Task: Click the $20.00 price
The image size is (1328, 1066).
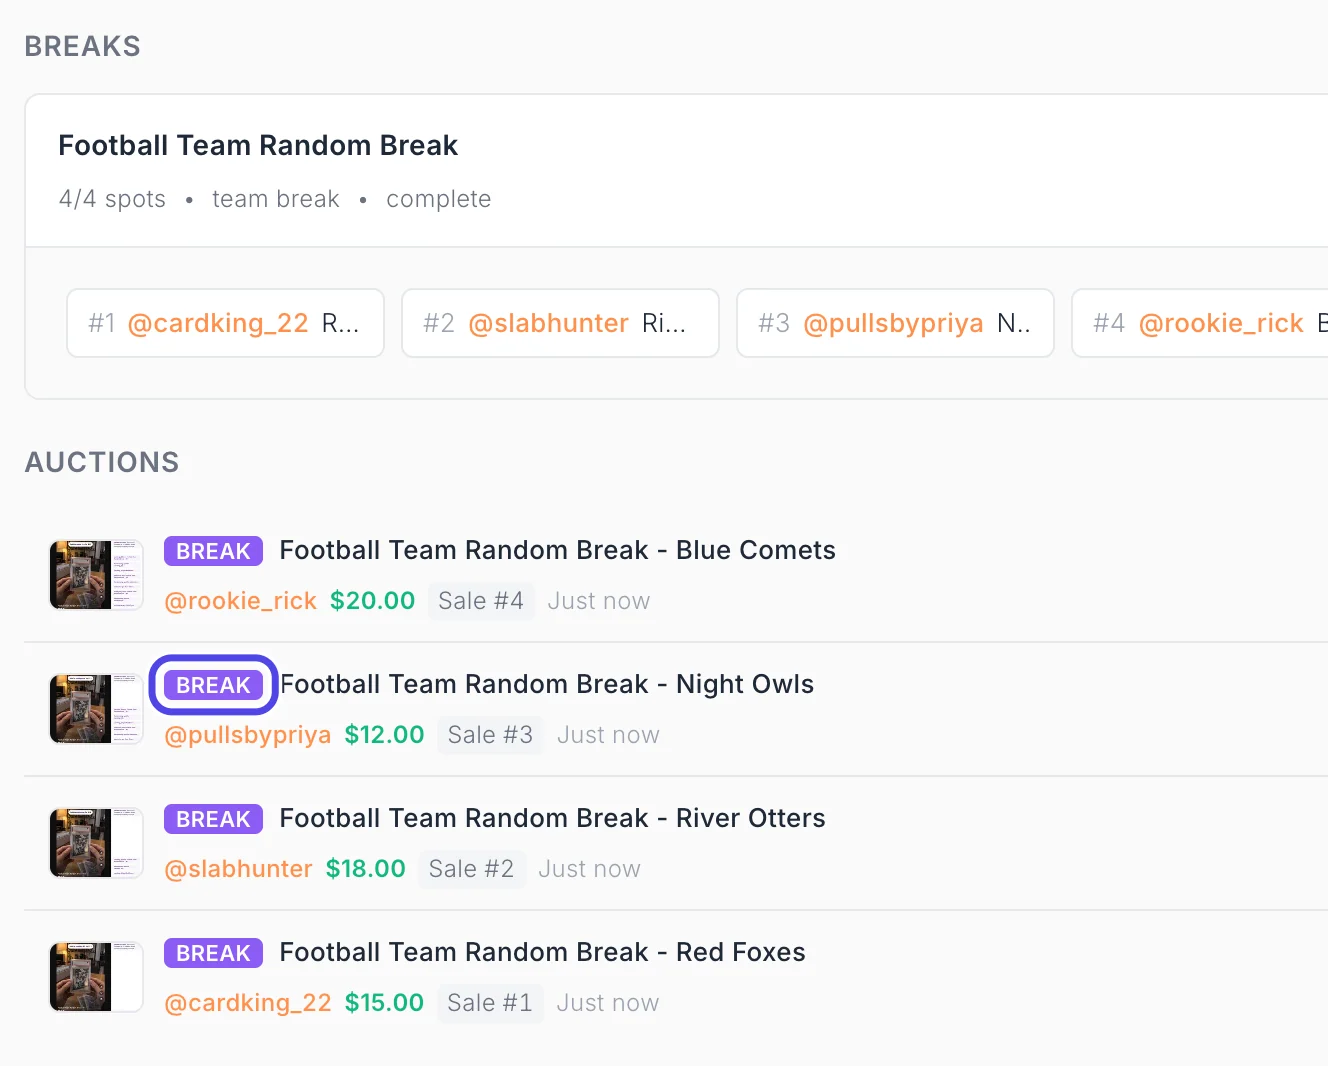Action: (x=372, y=601)
